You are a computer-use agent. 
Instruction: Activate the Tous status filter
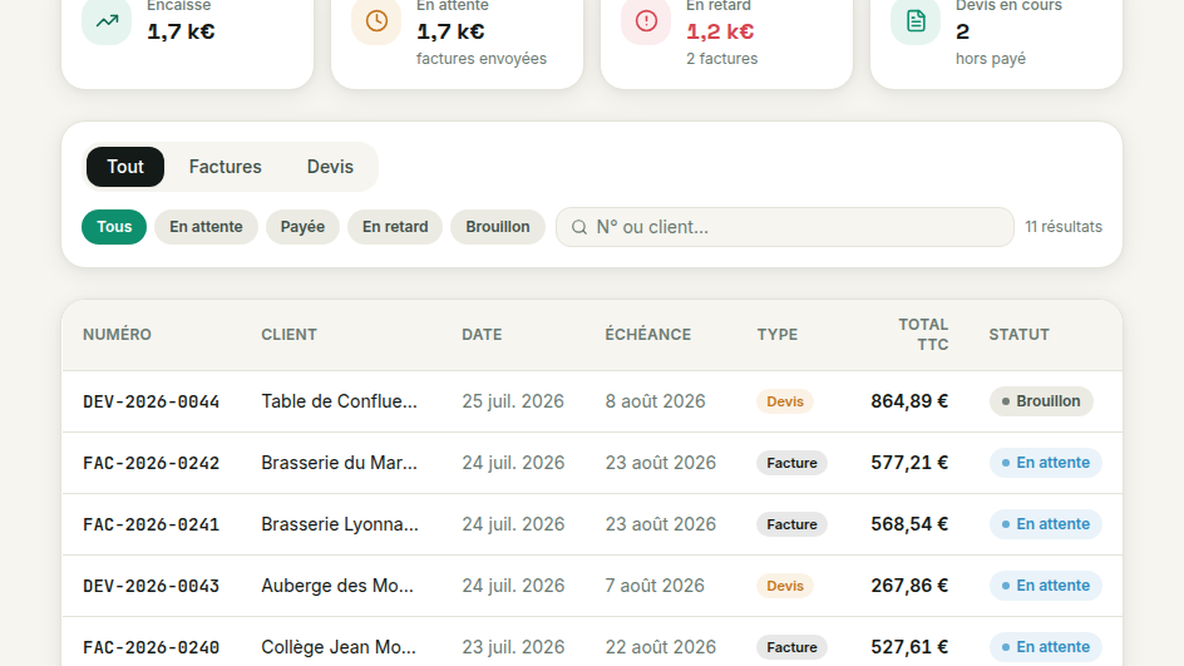click(x=114, y=227)
